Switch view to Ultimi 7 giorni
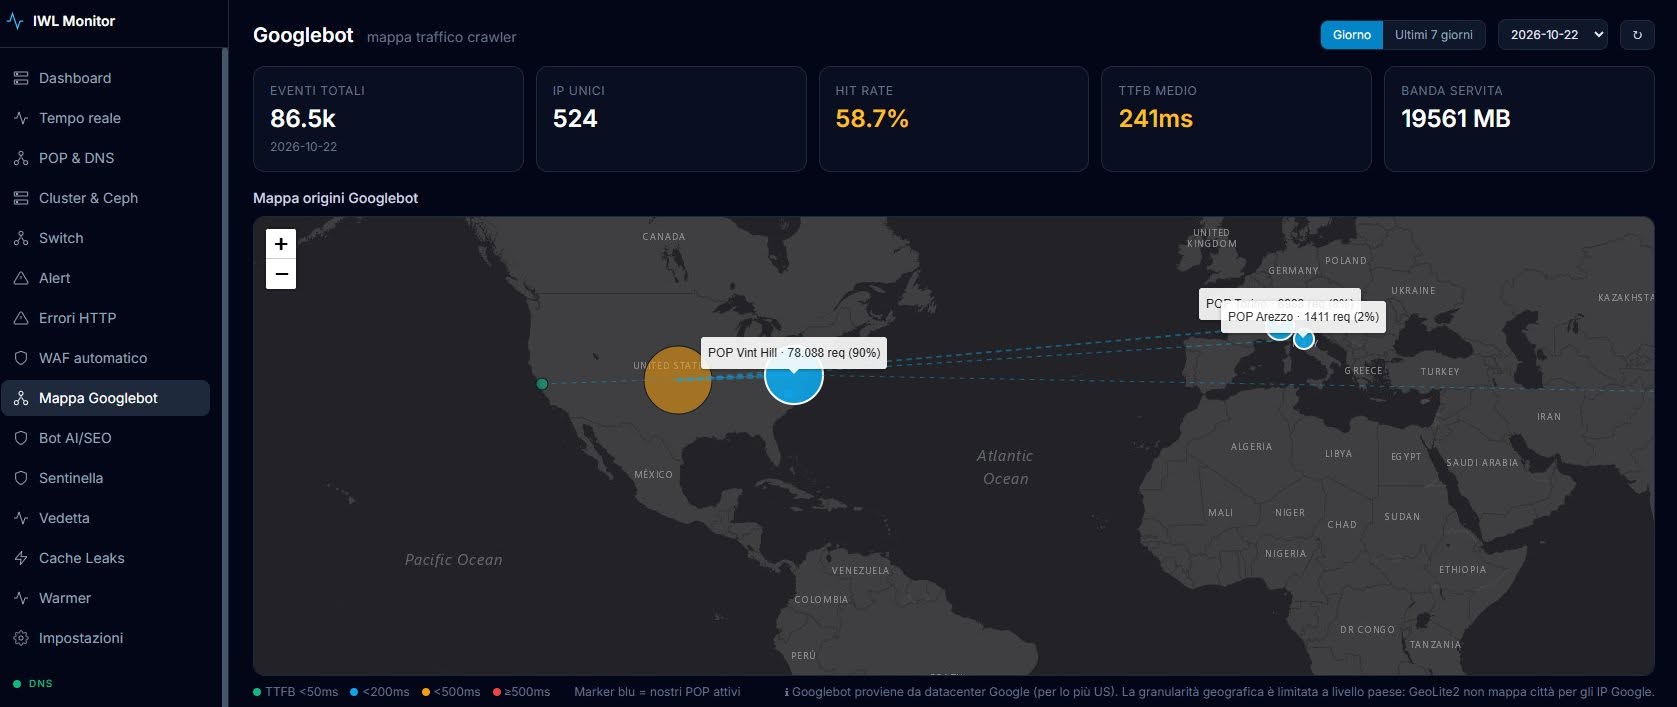The image size is (1677, 707). click(1434, 35)
